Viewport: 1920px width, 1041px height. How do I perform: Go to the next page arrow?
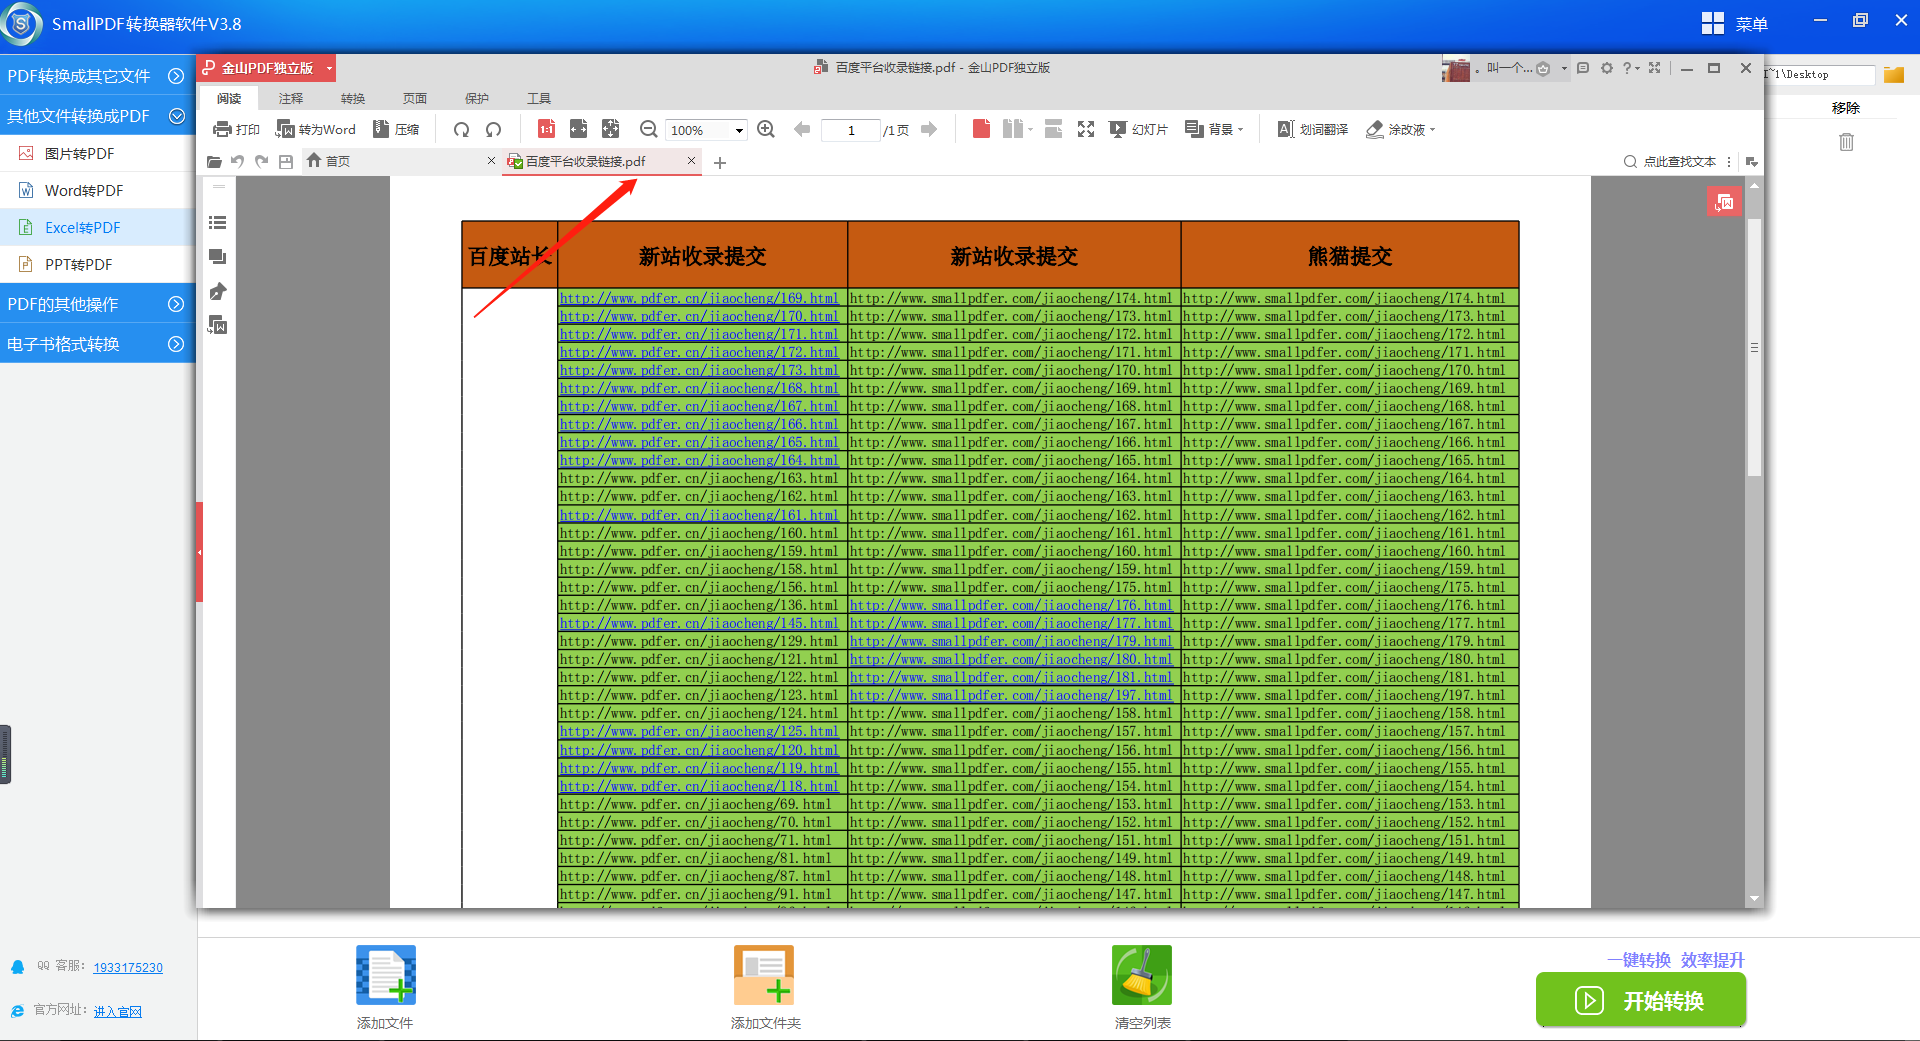pos(929,129)
